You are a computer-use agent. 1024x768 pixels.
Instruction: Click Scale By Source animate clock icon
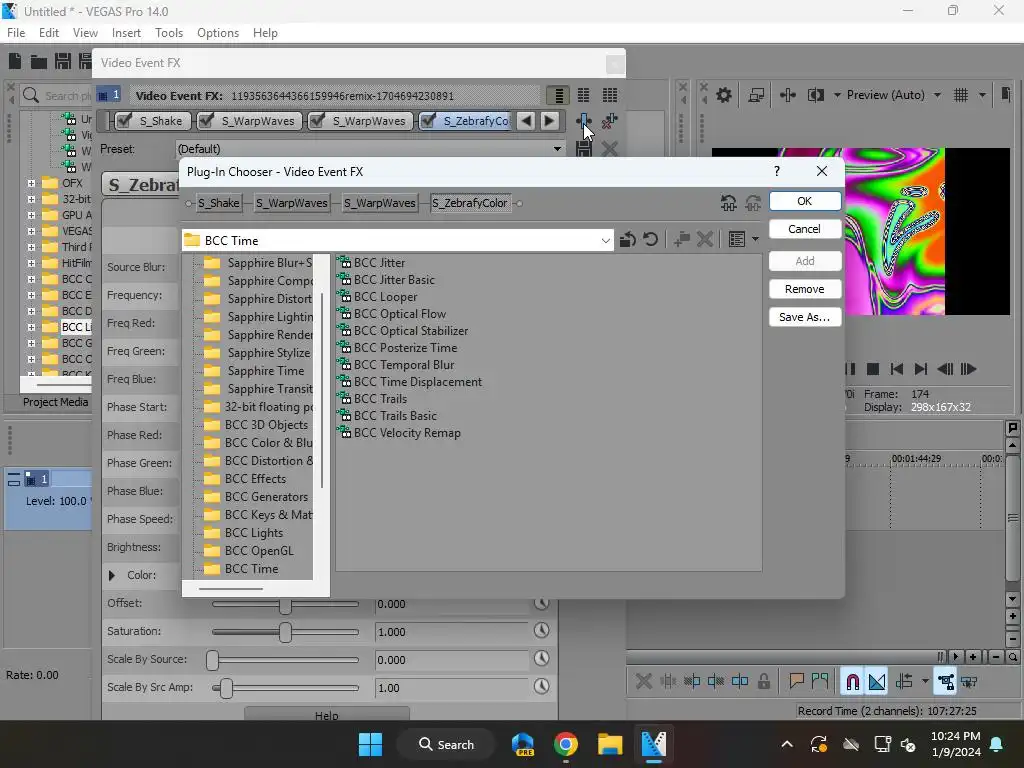pyautogui.click(x=541, y=658)
